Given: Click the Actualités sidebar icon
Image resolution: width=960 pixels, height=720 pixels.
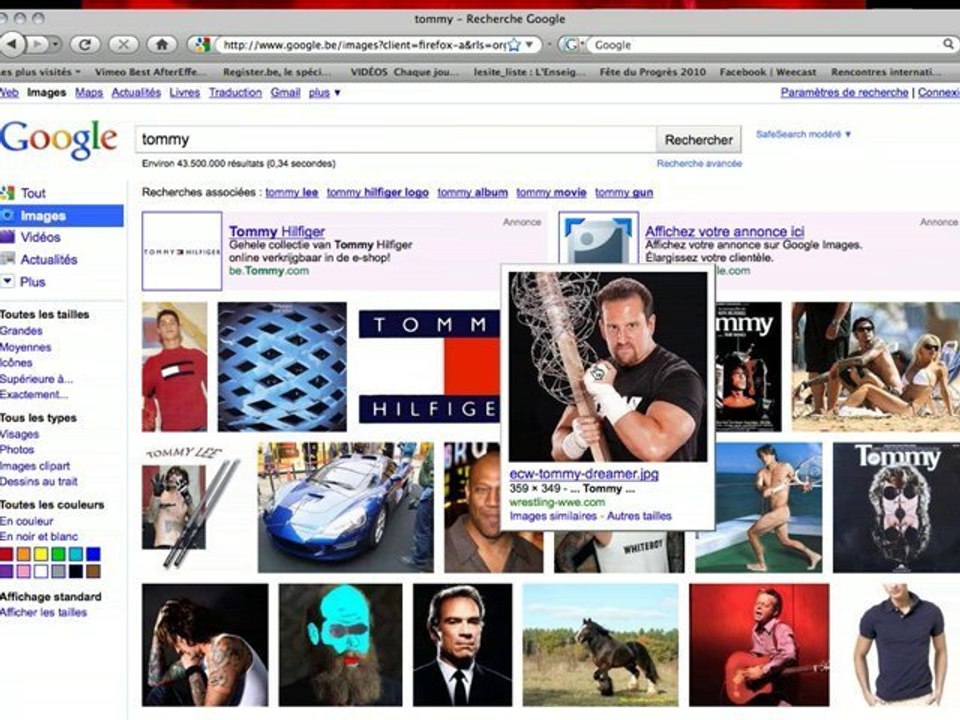Looking at the screenshot, I should point(8,259).
